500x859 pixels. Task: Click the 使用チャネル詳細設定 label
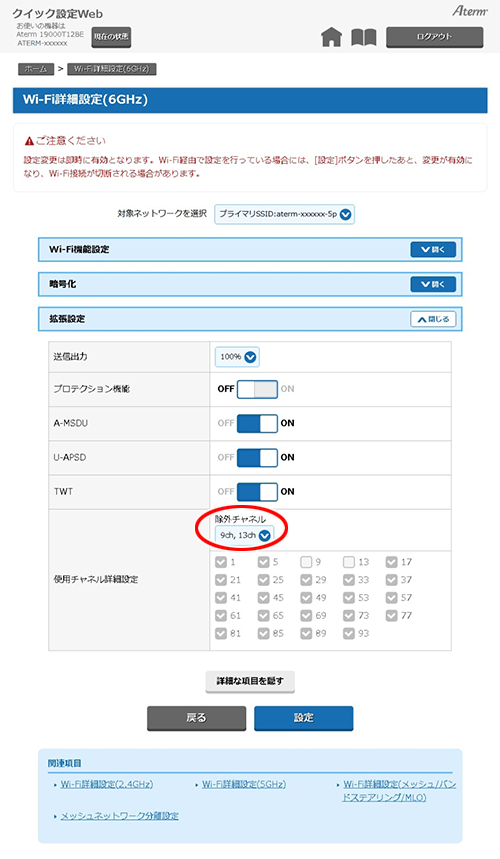pyautogui.click(x=96, y=580)
